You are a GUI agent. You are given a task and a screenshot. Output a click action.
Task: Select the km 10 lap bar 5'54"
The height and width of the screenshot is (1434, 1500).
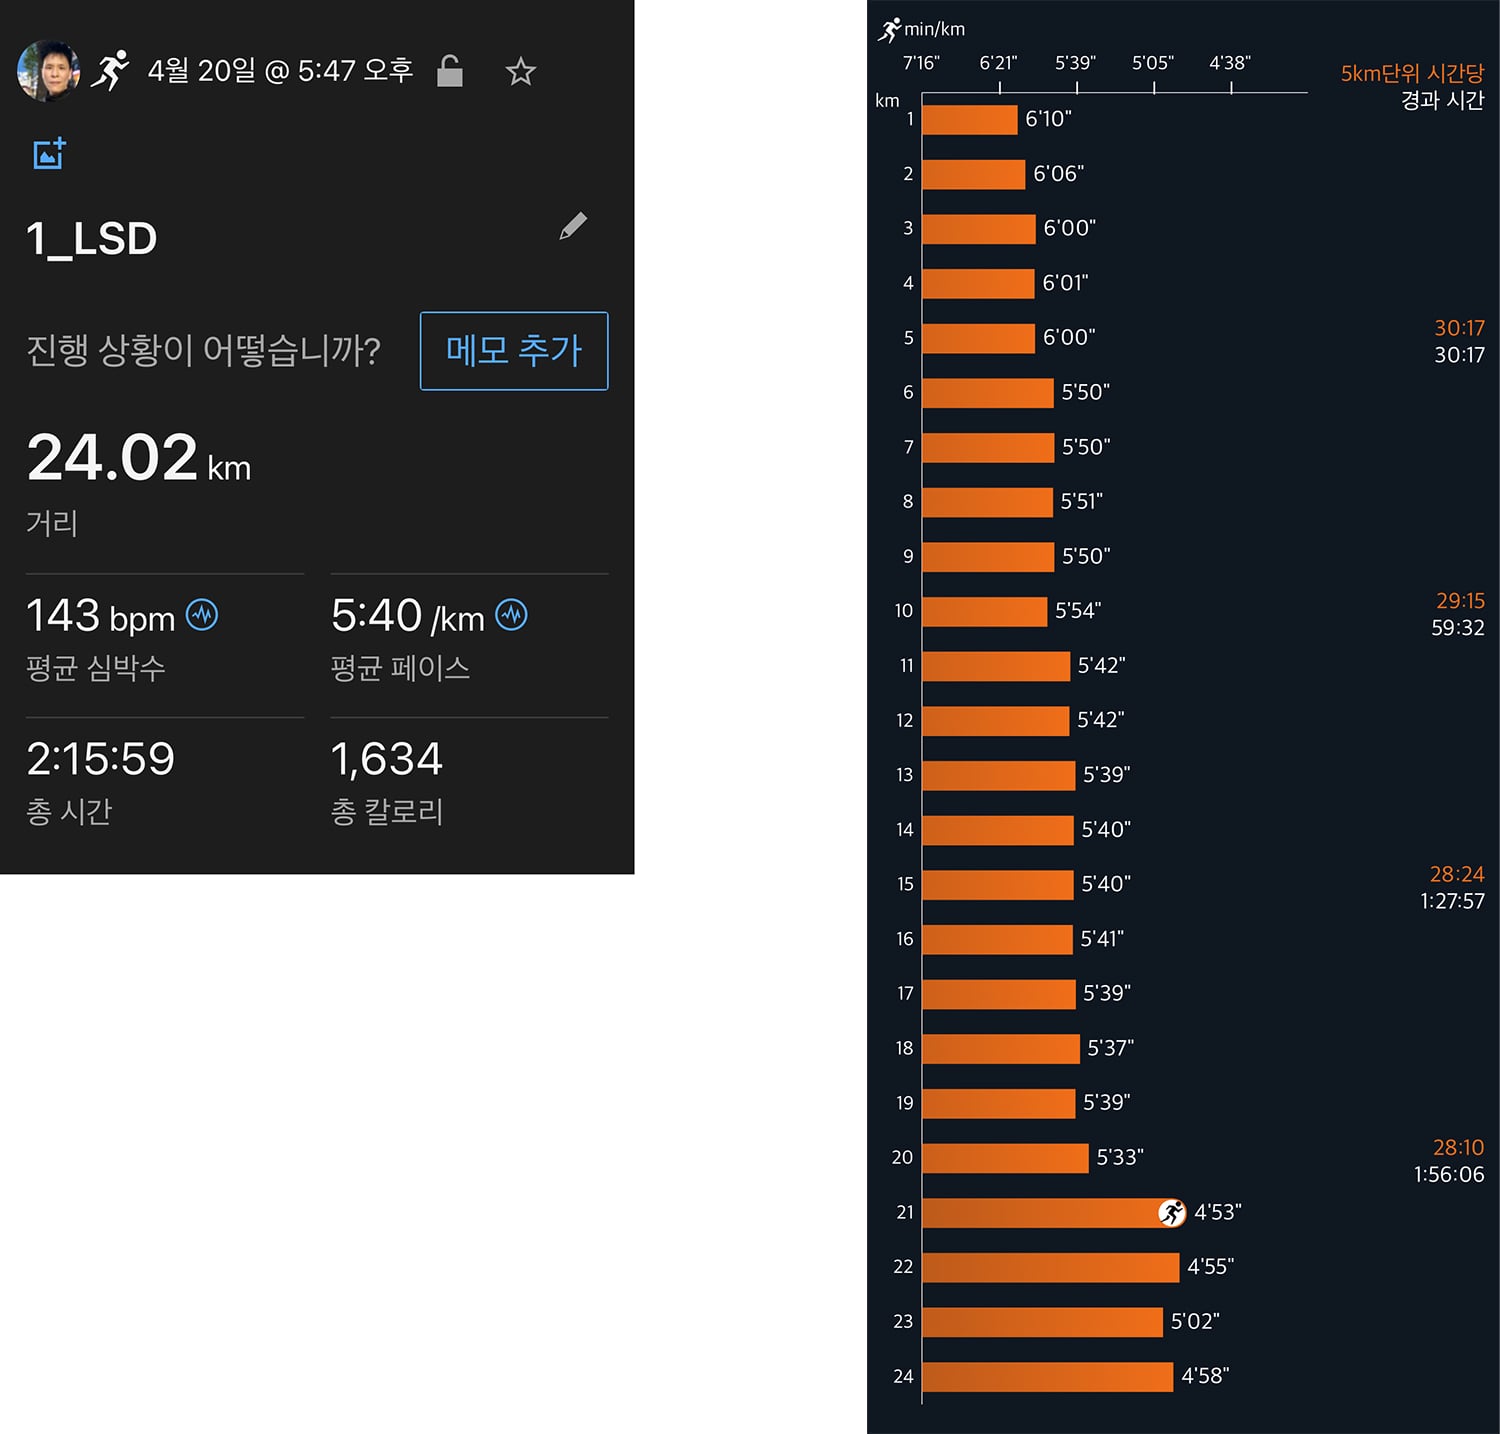(x=984, y=611)
